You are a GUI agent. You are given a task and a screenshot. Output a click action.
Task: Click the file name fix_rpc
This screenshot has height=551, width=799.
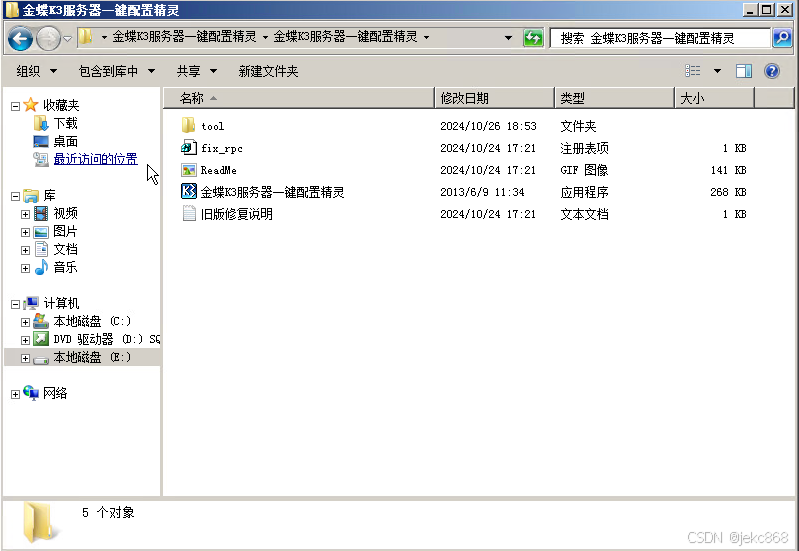click(x=222, y=148)
